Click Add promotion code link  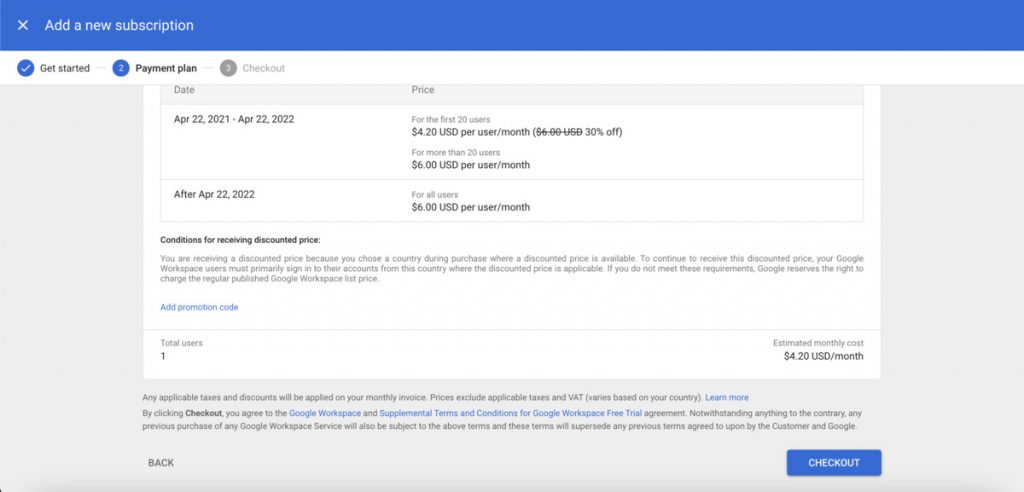coord(199,307)
